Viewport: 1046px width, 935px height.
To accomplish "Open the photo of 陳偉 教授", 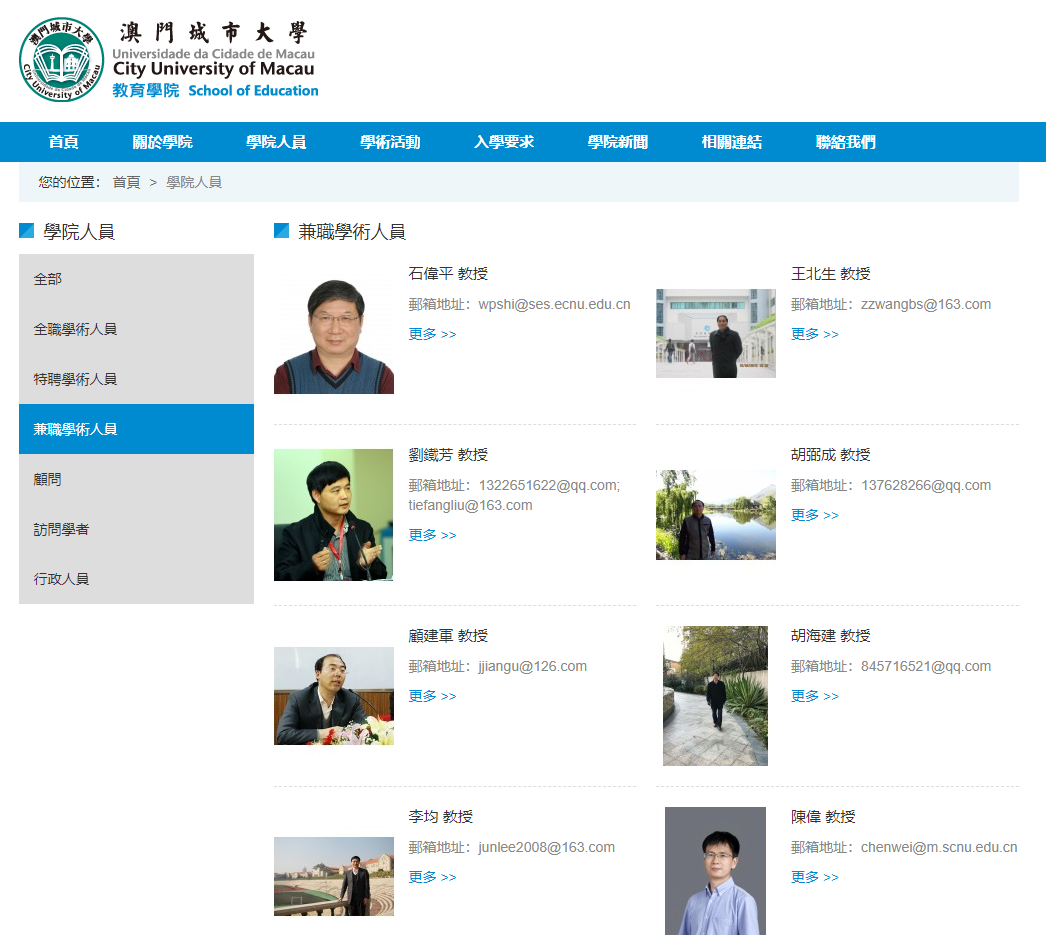I will [715, 871].
